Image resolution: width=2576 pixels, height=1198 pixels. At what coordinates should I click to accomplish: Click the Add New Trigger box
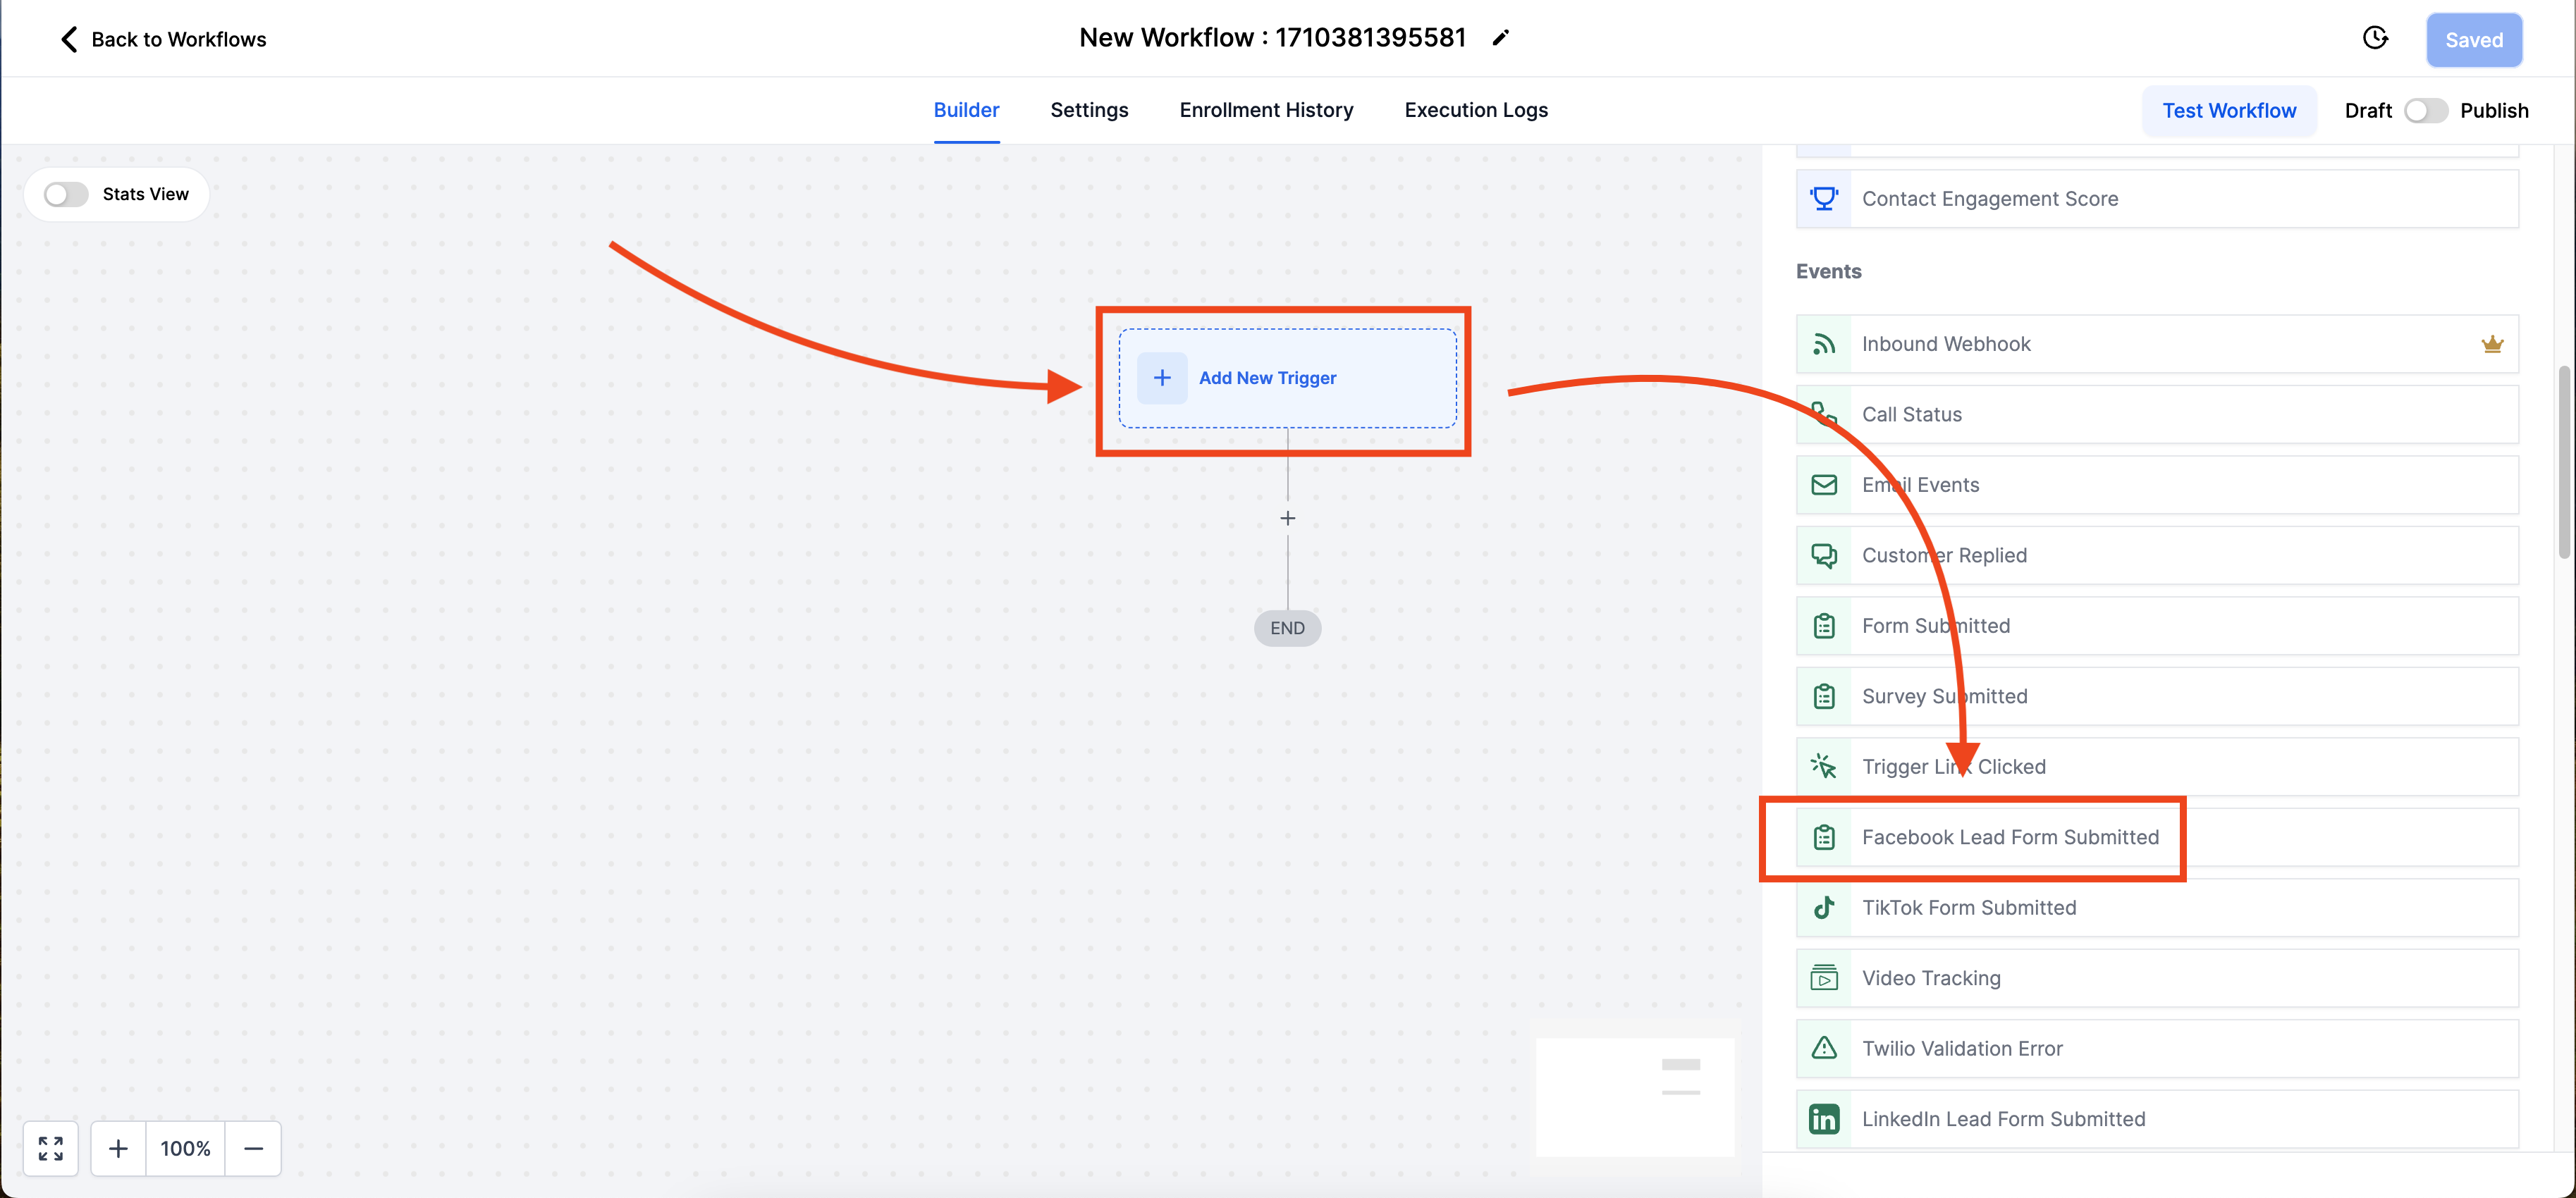pos(1287,378)
